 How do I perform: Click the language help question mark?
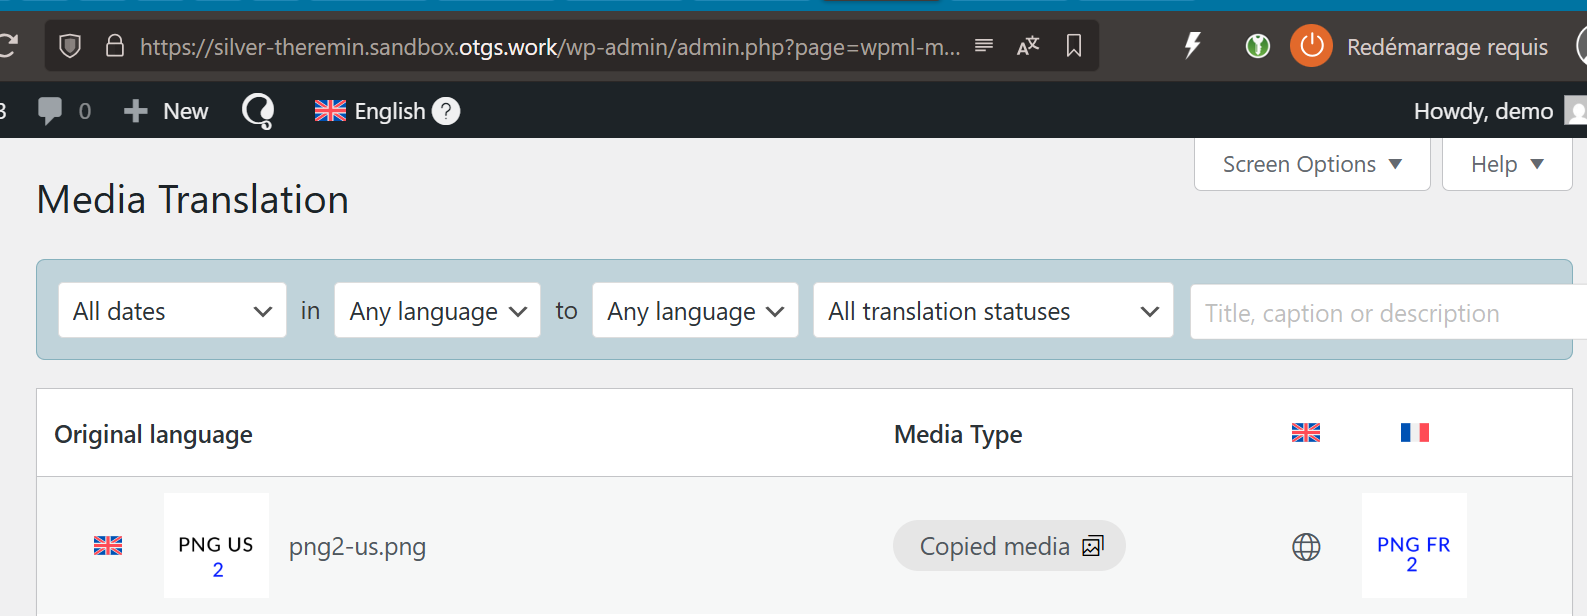coord(446,111)
